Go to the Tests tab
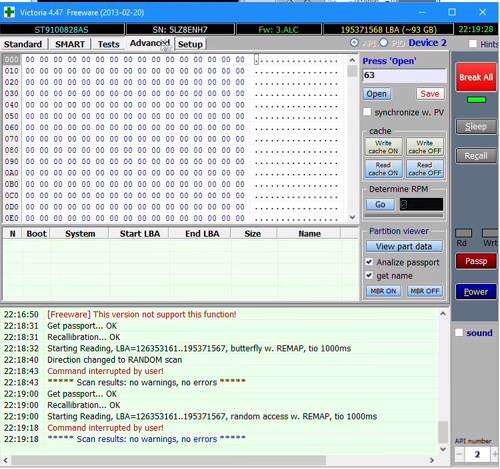Viewport: 500px width, 469px height. click(x=108, y=44)
